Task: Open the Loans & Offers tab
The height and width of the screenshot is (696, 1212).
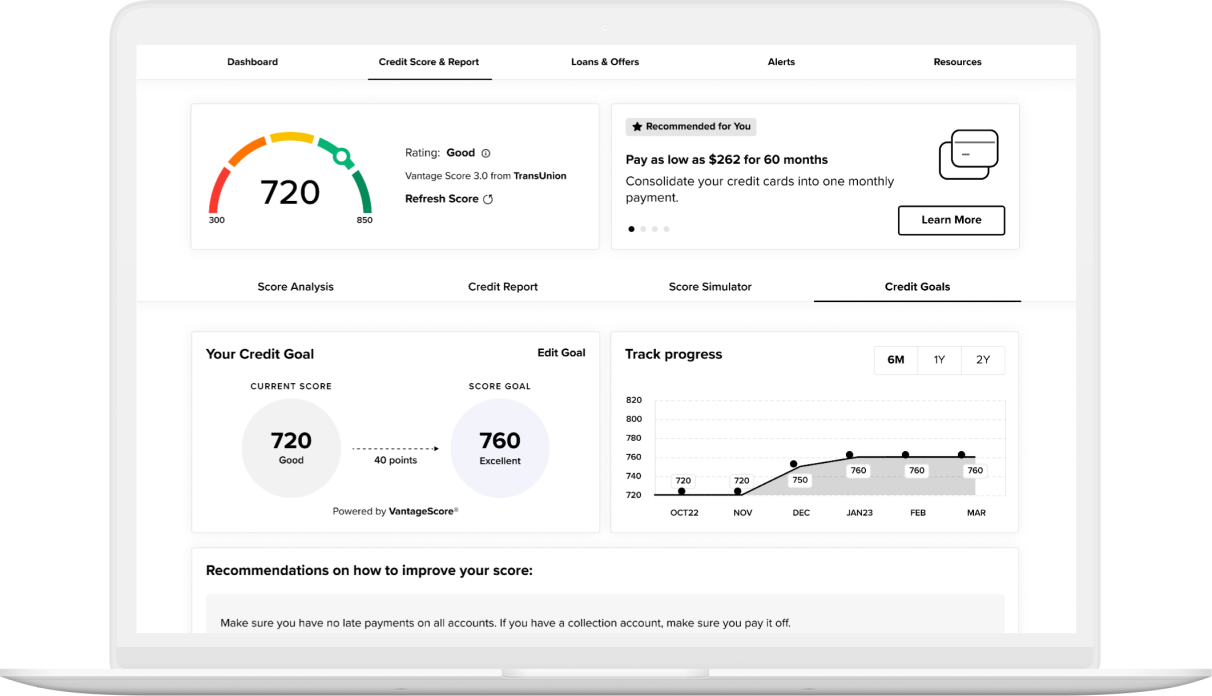Action: [605, 62]
